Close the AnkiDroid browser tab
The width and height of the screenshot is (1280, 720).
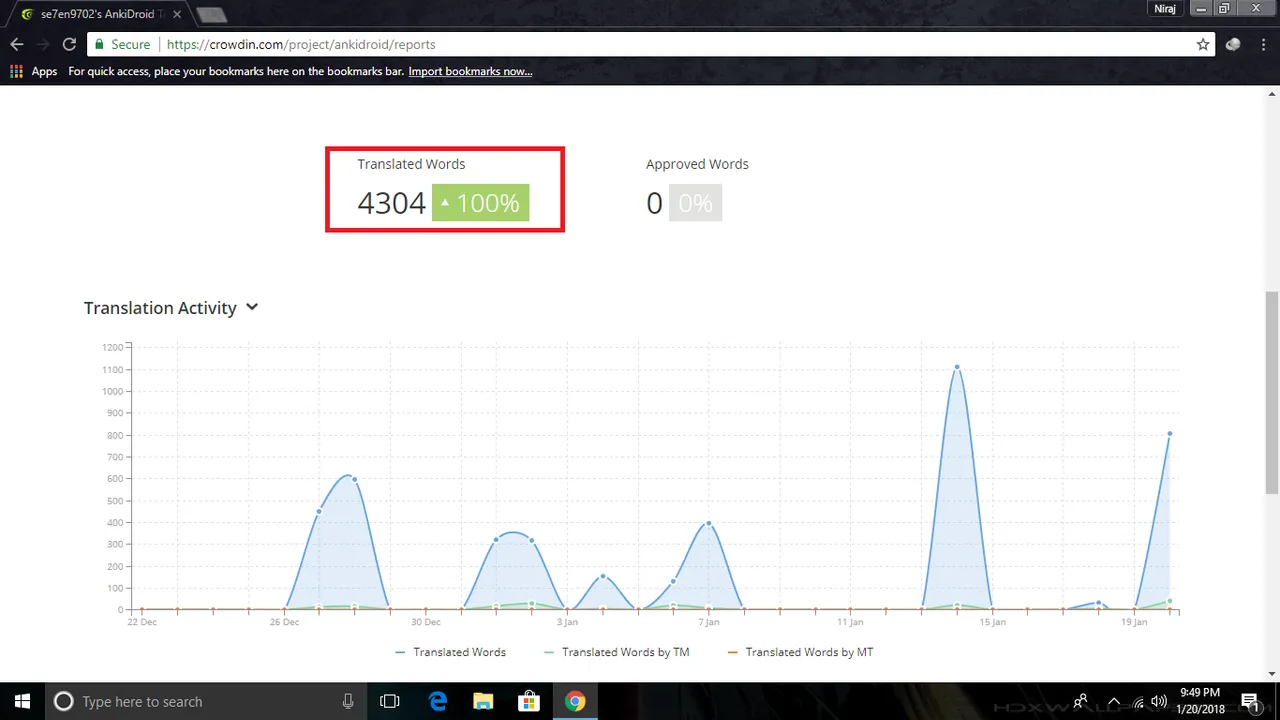tap(176, 14)
